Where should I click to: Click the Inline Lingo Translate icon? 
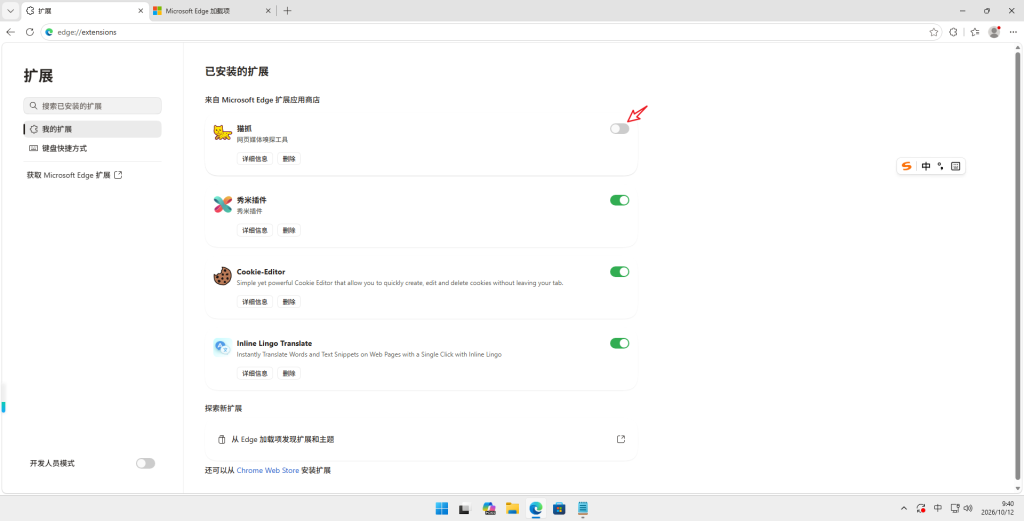[222, 347]
